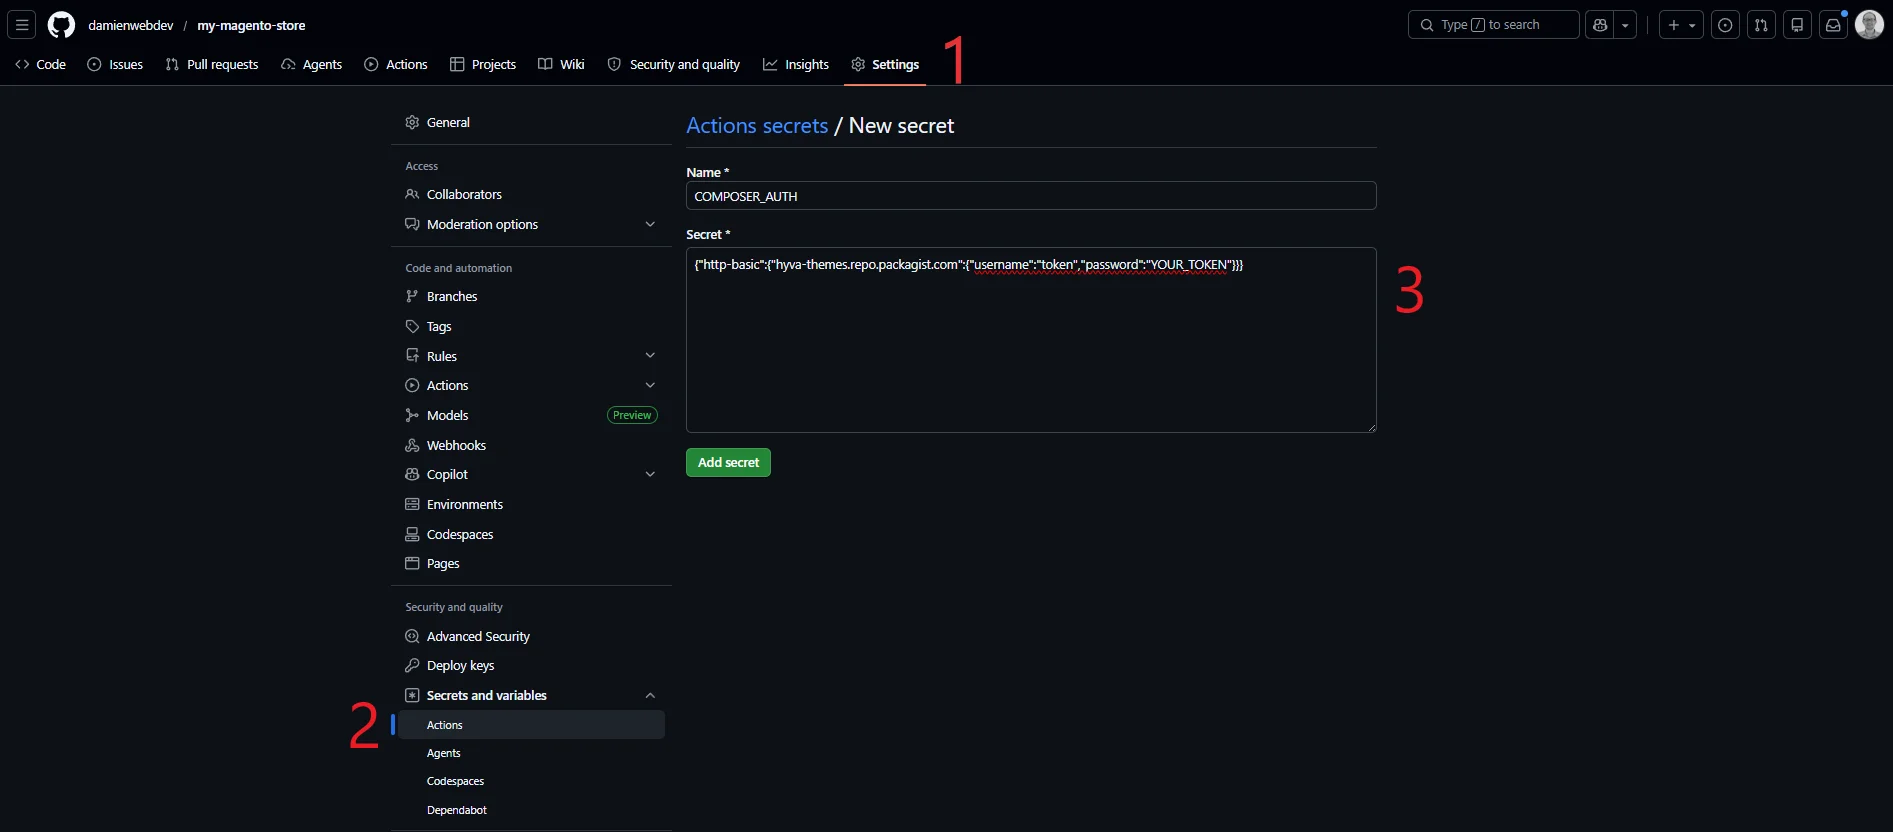Open Deploy keys settings
Image resolution: width=1893 pixels, height=832 pixels.
coord(531,665)
